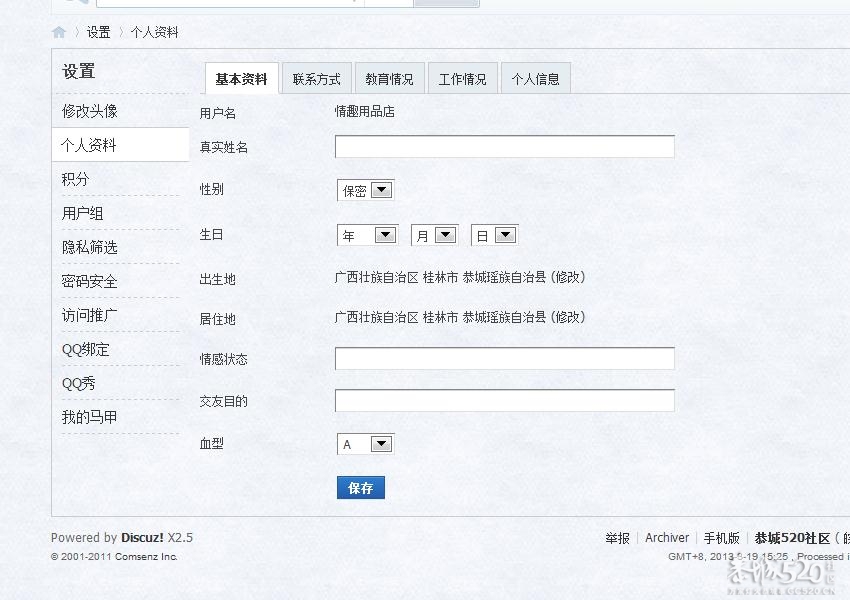
Task: Open Archiver link in the footer
Action: tap(667, 537)
